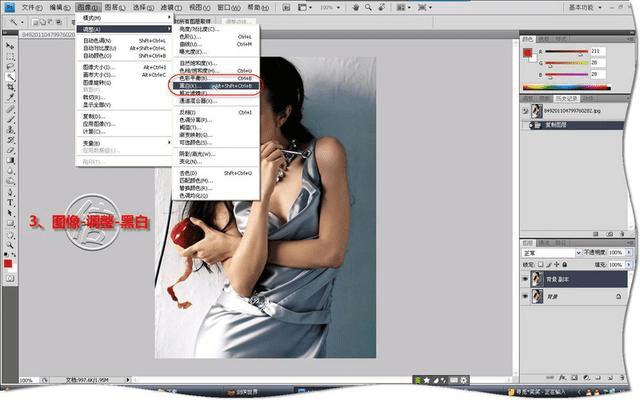Select the Zoom tool in toolbox
The image size is (640, 400).
tap(10, 245)
